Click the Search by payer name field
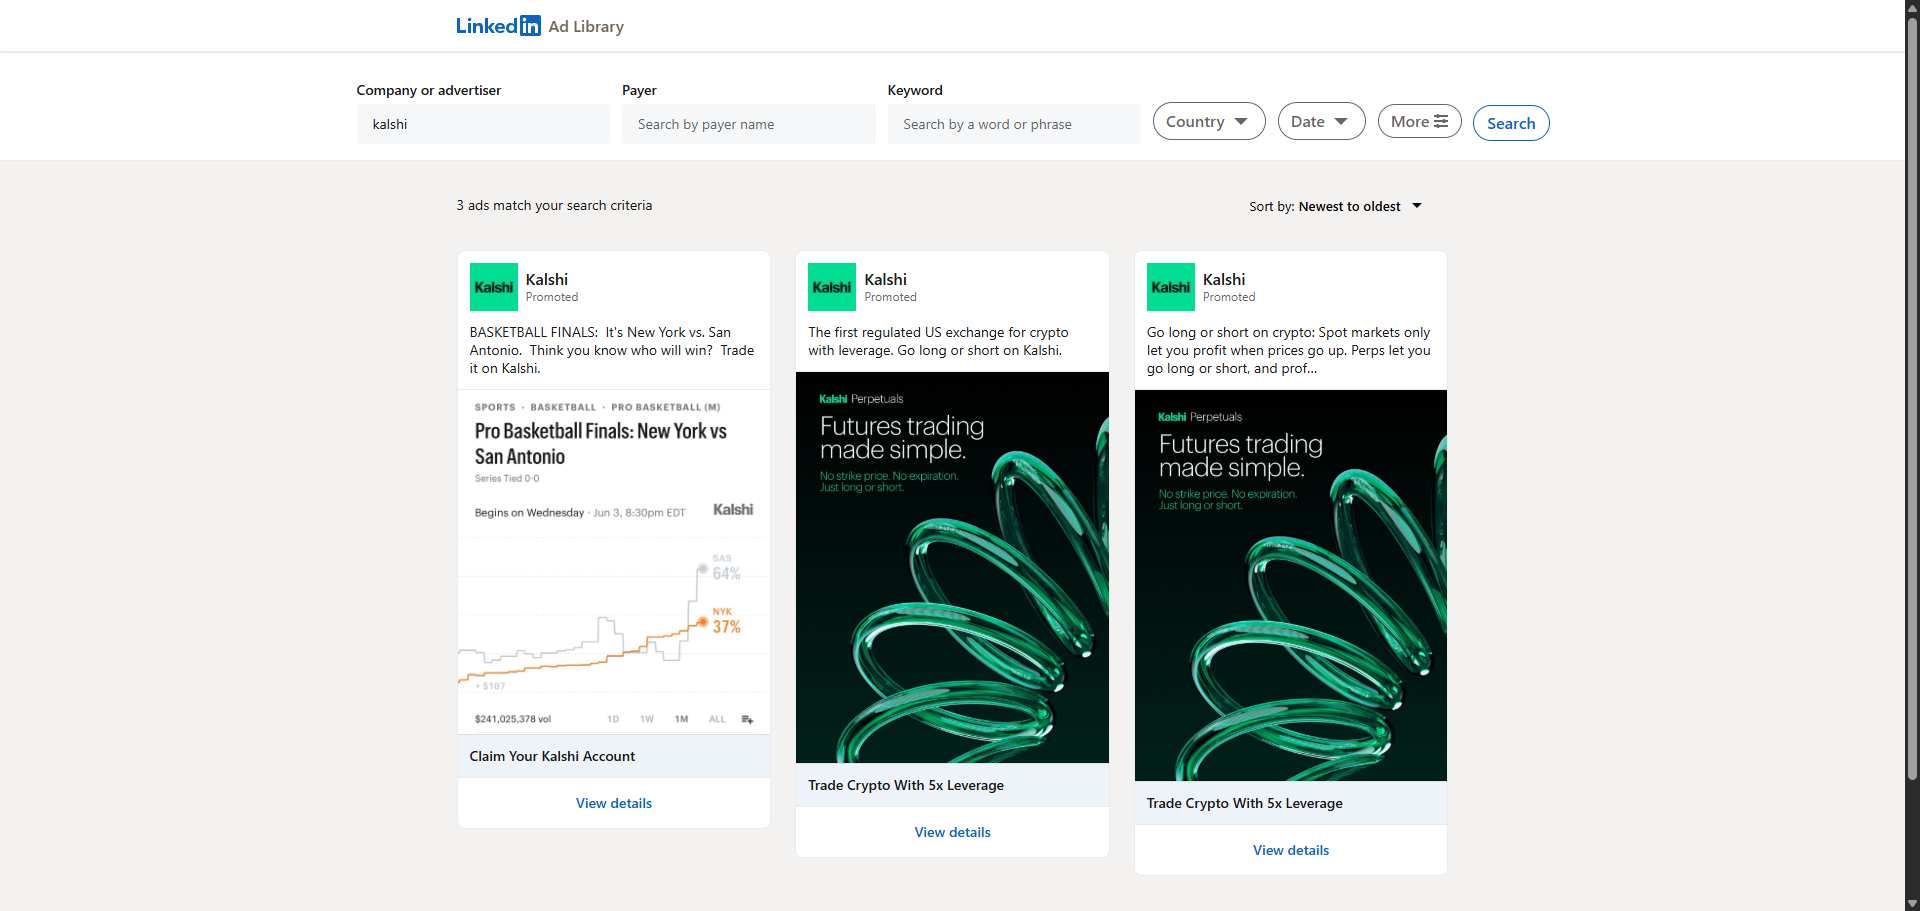Screen dimensions: 1920x911 [x=748, y=124]
